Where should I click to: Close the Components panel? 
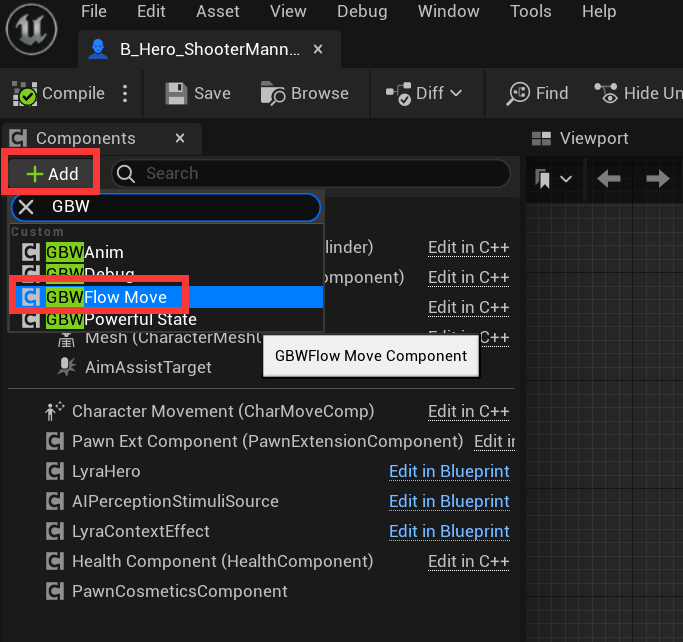(180, 139)
